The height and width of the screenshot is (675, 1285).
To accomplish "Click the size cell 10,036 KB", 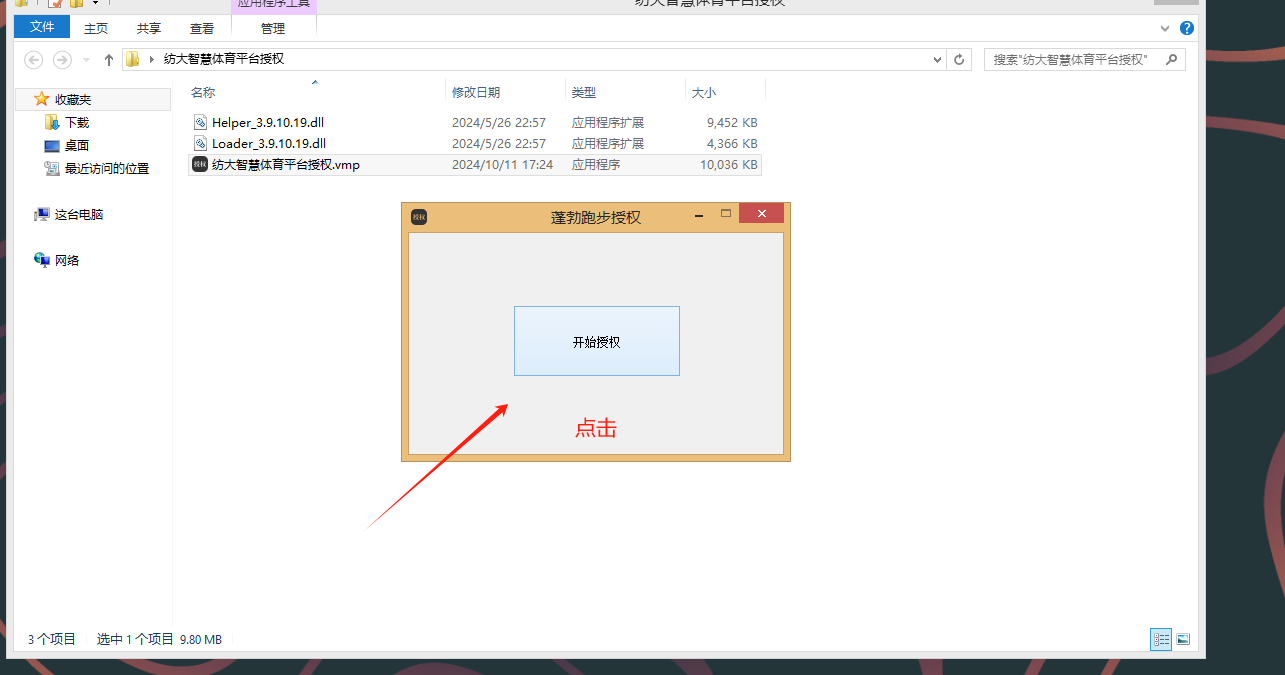I will 728,165.
